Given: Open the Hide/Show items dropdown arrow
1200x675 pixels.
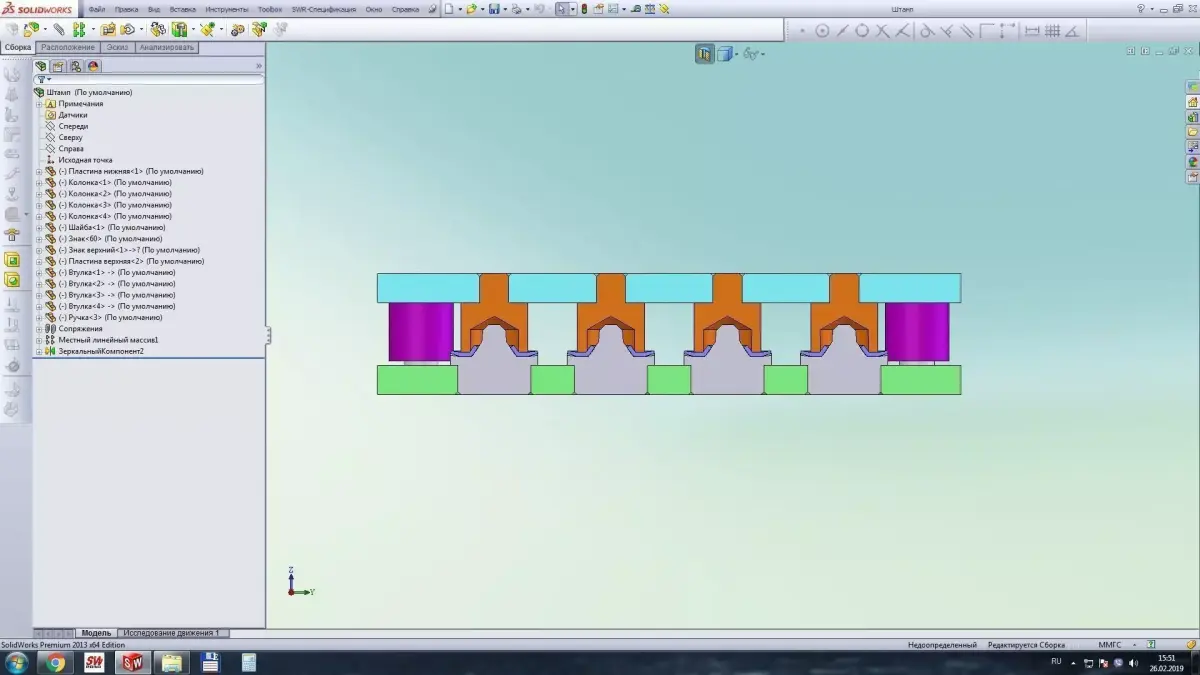Looking at the screenshot, I should pyautogui.click(x=763, y=55).
